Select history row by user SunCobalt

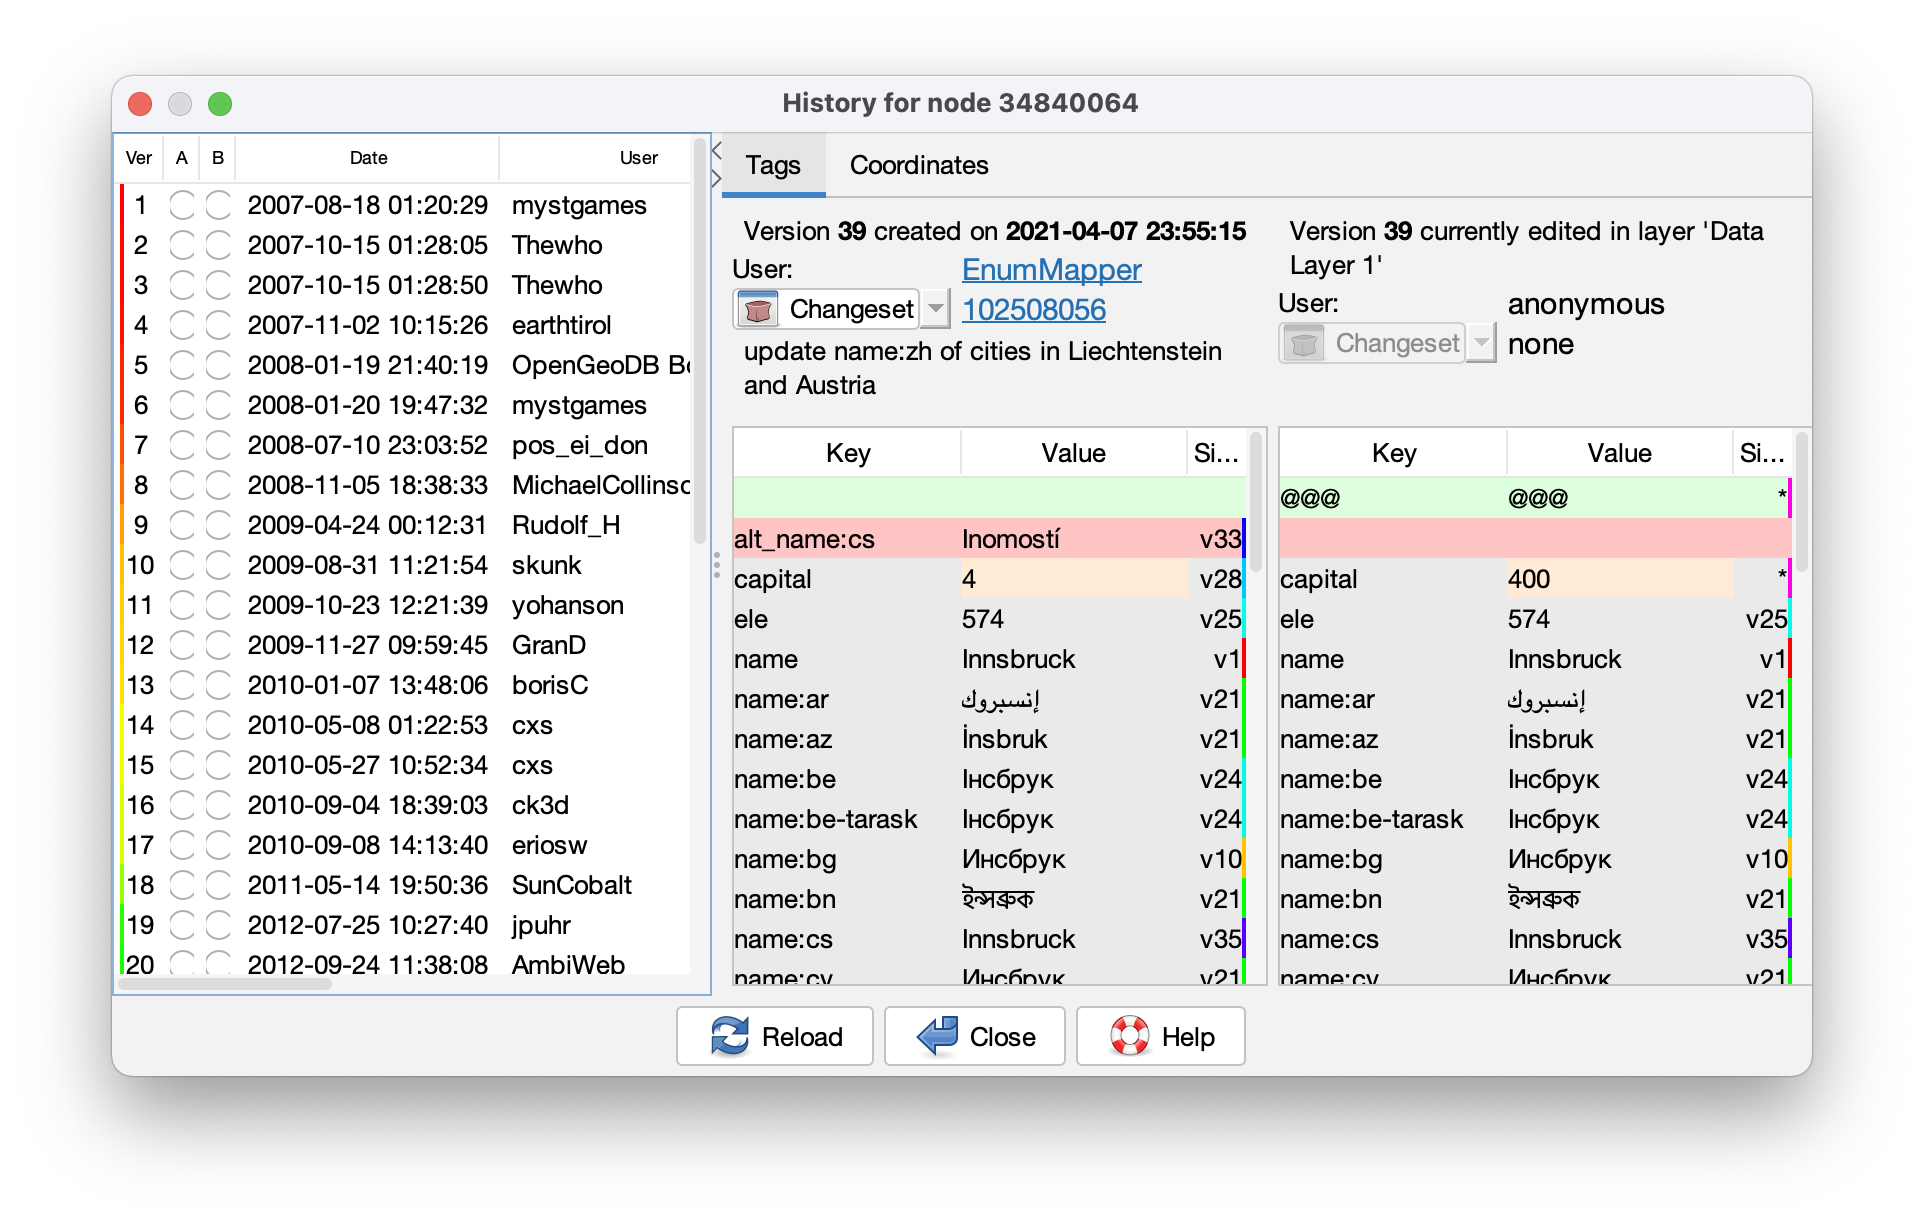405,885
